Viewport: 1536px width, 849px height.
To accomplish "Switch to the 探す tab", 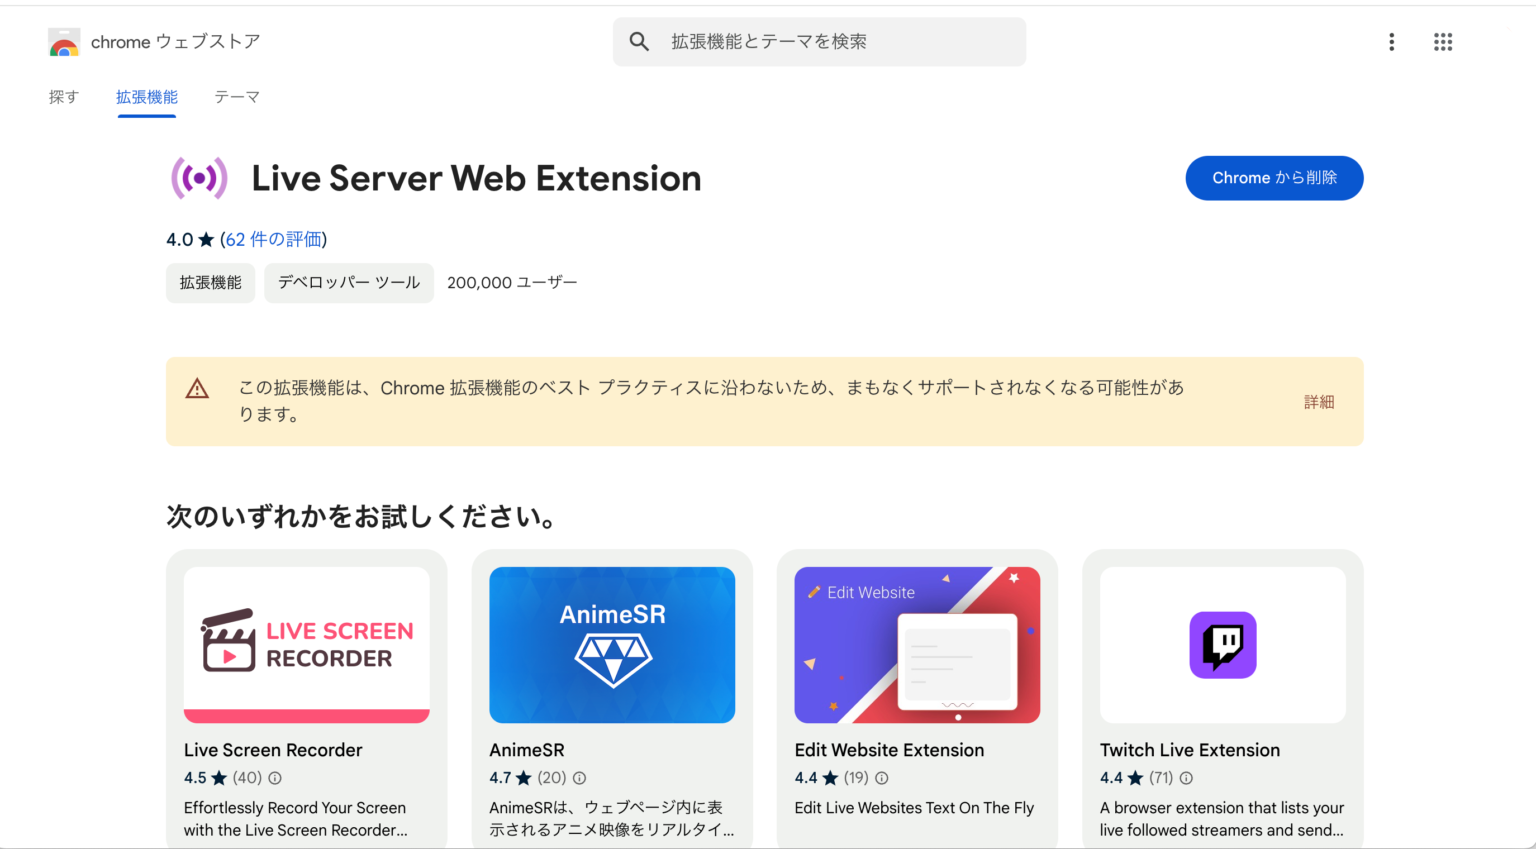I will pos(63,96).
